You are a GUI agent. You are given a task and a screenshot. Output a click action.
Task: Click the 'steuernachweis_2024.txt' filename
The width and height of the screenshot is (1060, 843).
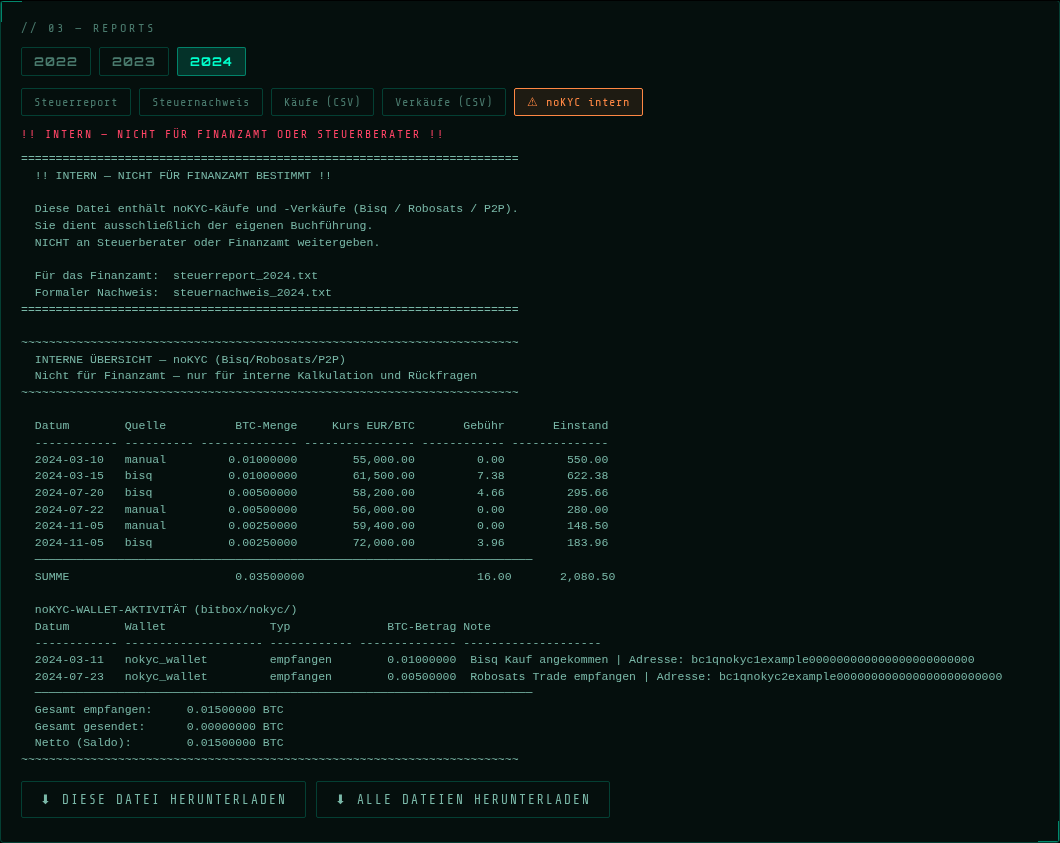click(252, 293)
